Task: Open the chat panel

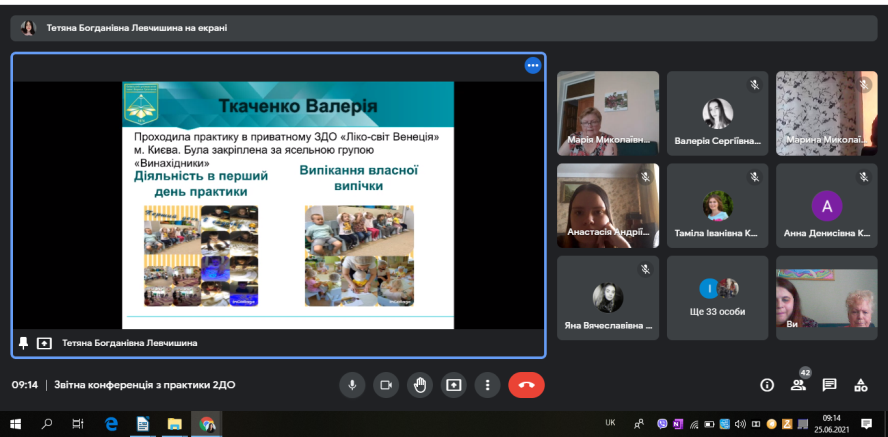Action: click(x=829, y=385)
